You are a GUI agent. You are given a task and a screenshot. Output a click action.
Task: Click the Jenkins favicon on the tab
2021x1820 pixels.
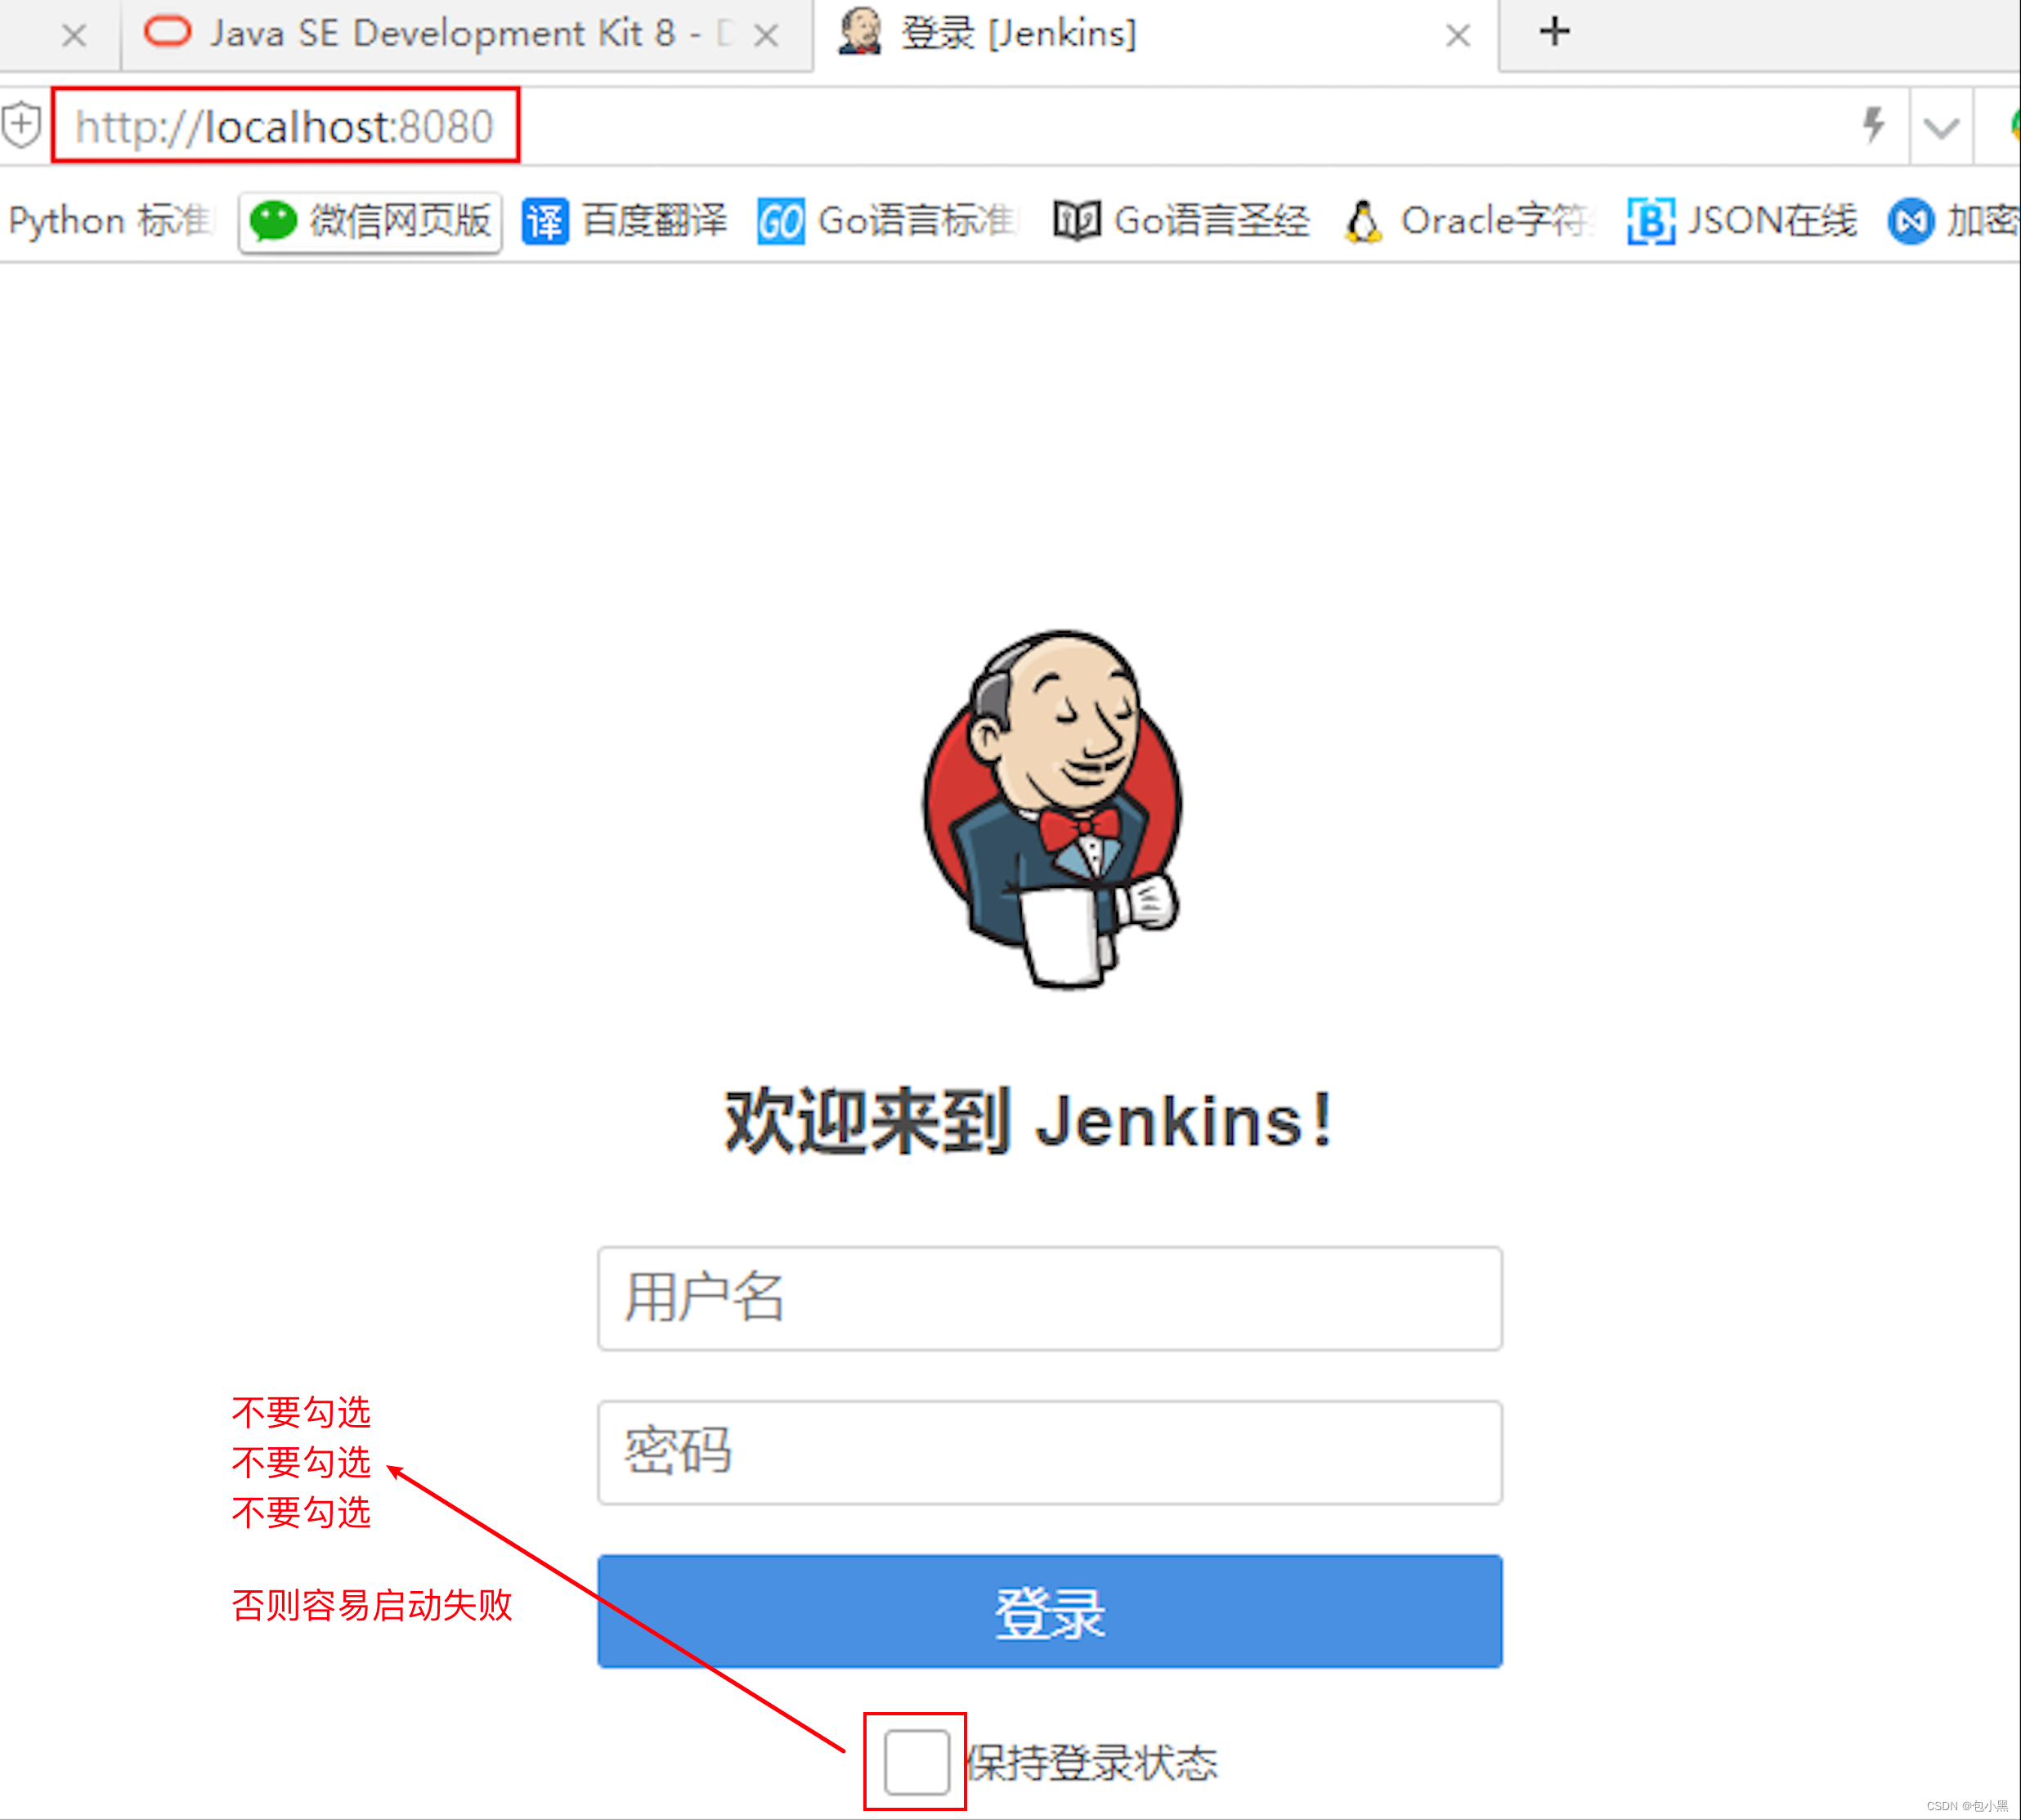click(859, 32)
